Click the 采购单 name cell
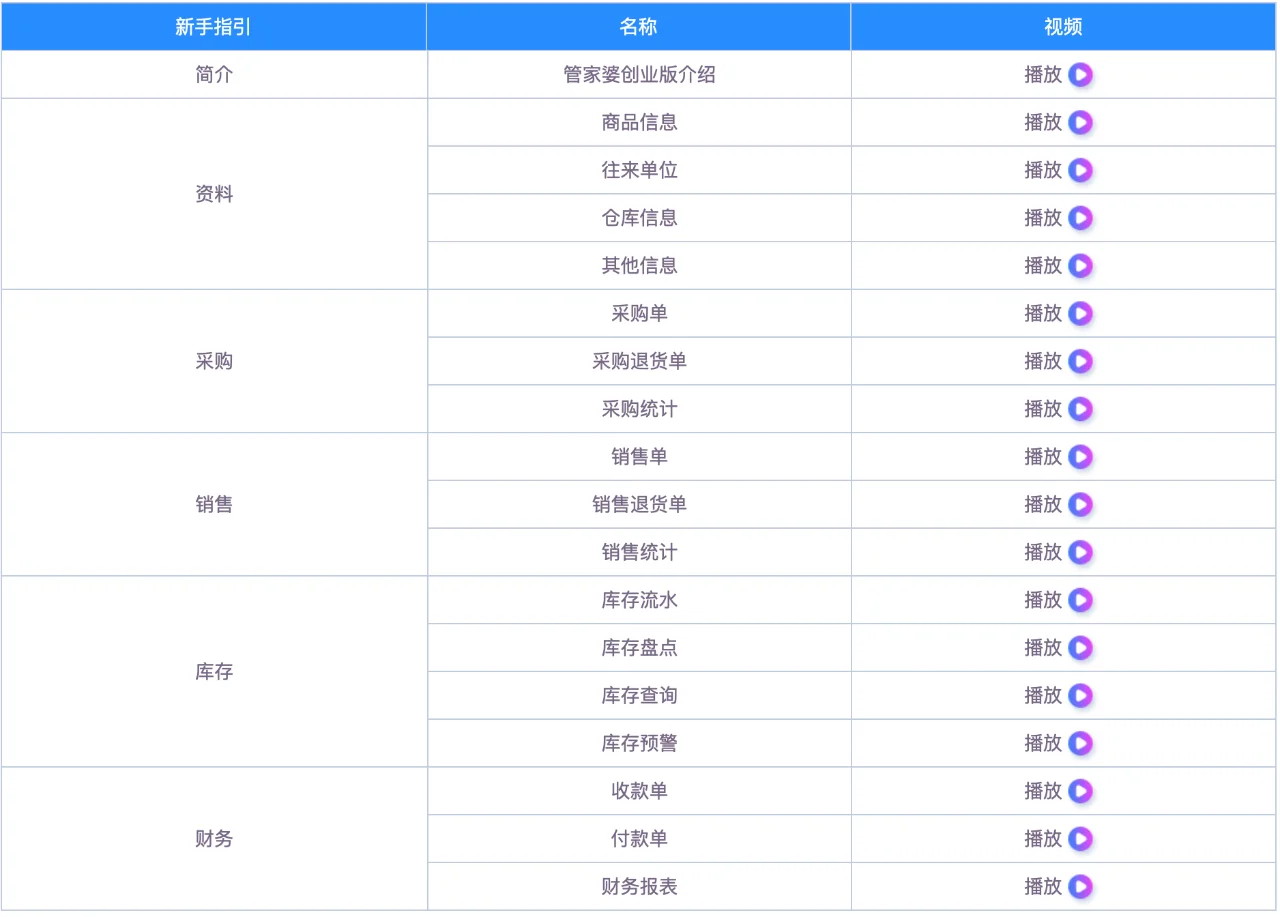Image resolution: width=1280 pixels, height=917 pixels. click(639, 313)
